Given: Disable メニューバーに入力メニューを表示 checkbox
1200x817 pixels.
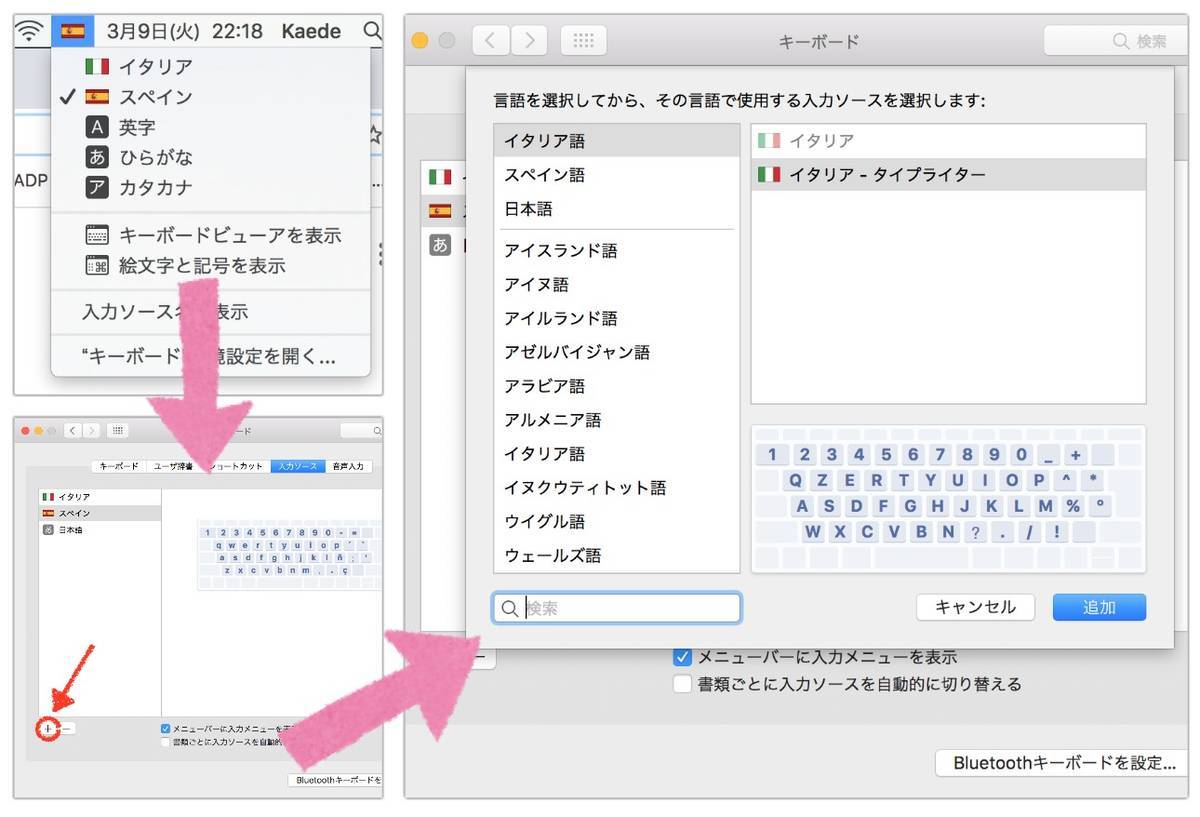Looking at the screenshot, I should 682,656.
